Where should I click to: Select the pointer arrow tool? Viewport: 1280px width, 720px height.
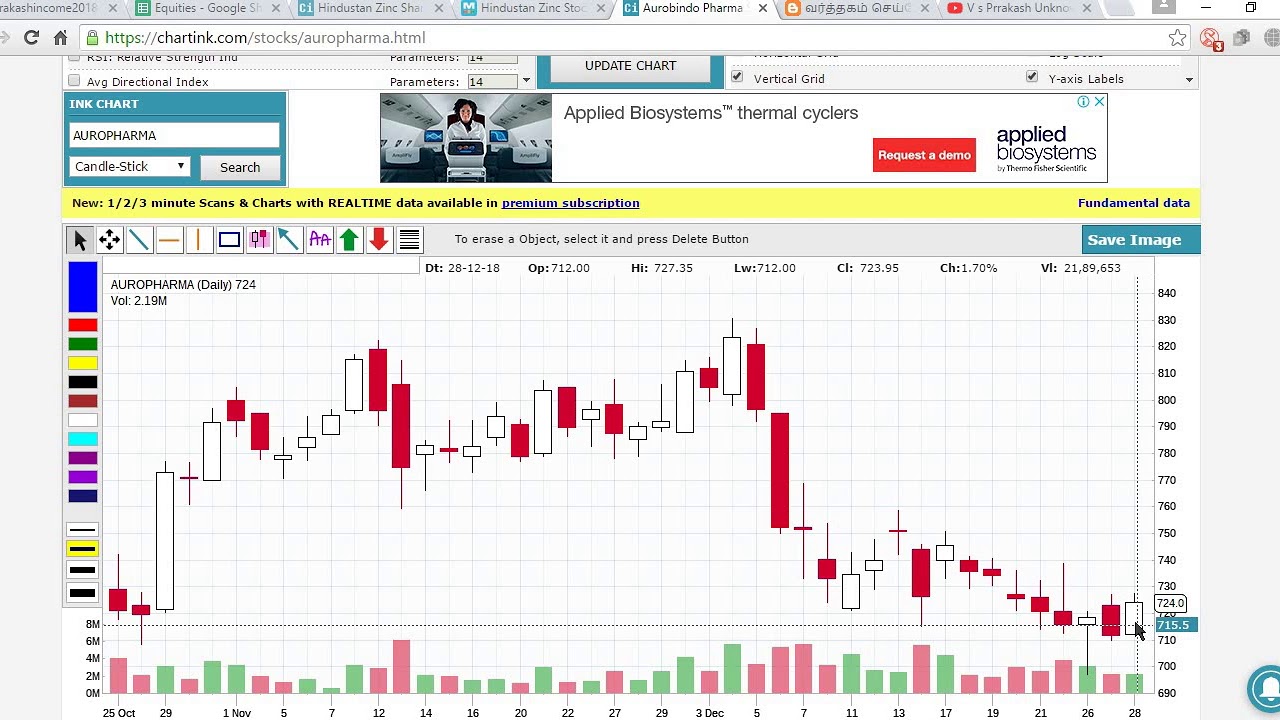80,240
